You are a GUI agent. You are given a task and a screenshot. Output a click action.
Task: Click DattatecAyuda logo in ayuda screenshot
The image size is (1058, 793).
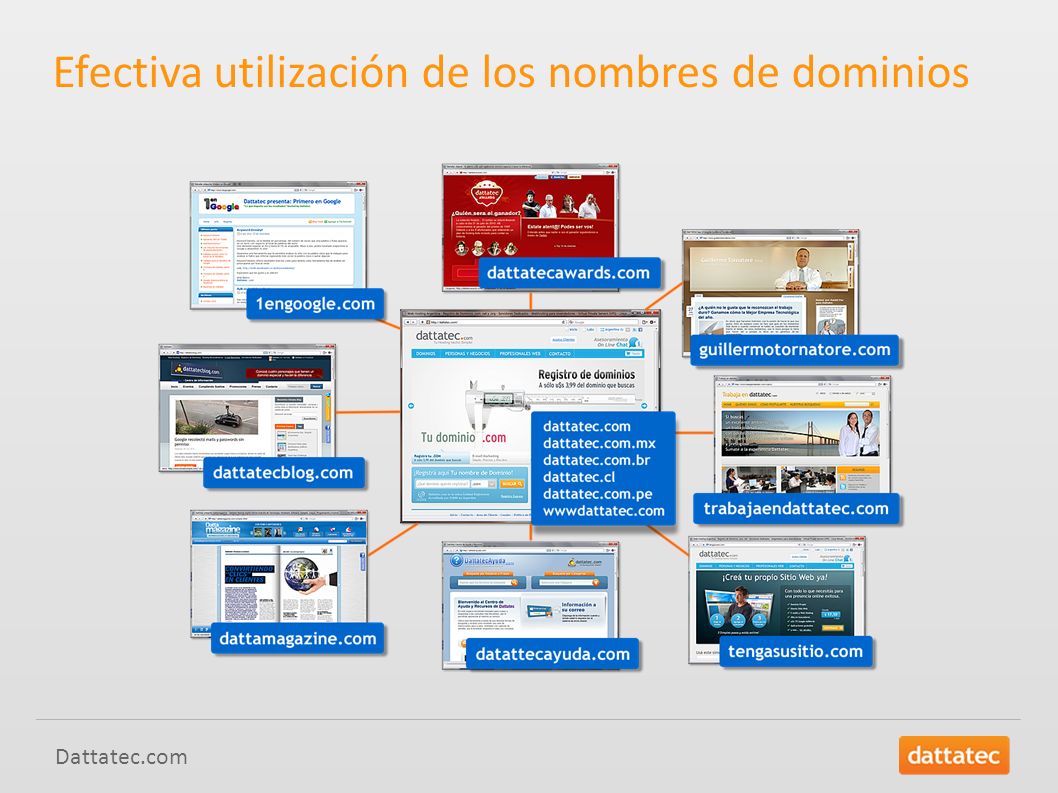[x=482, y=560]
